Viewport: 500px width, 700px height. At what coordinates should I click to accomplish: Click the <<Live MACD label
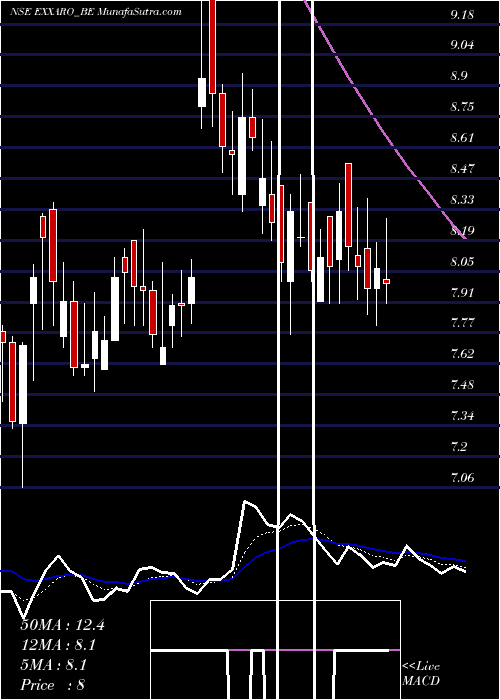click(421, 673)
